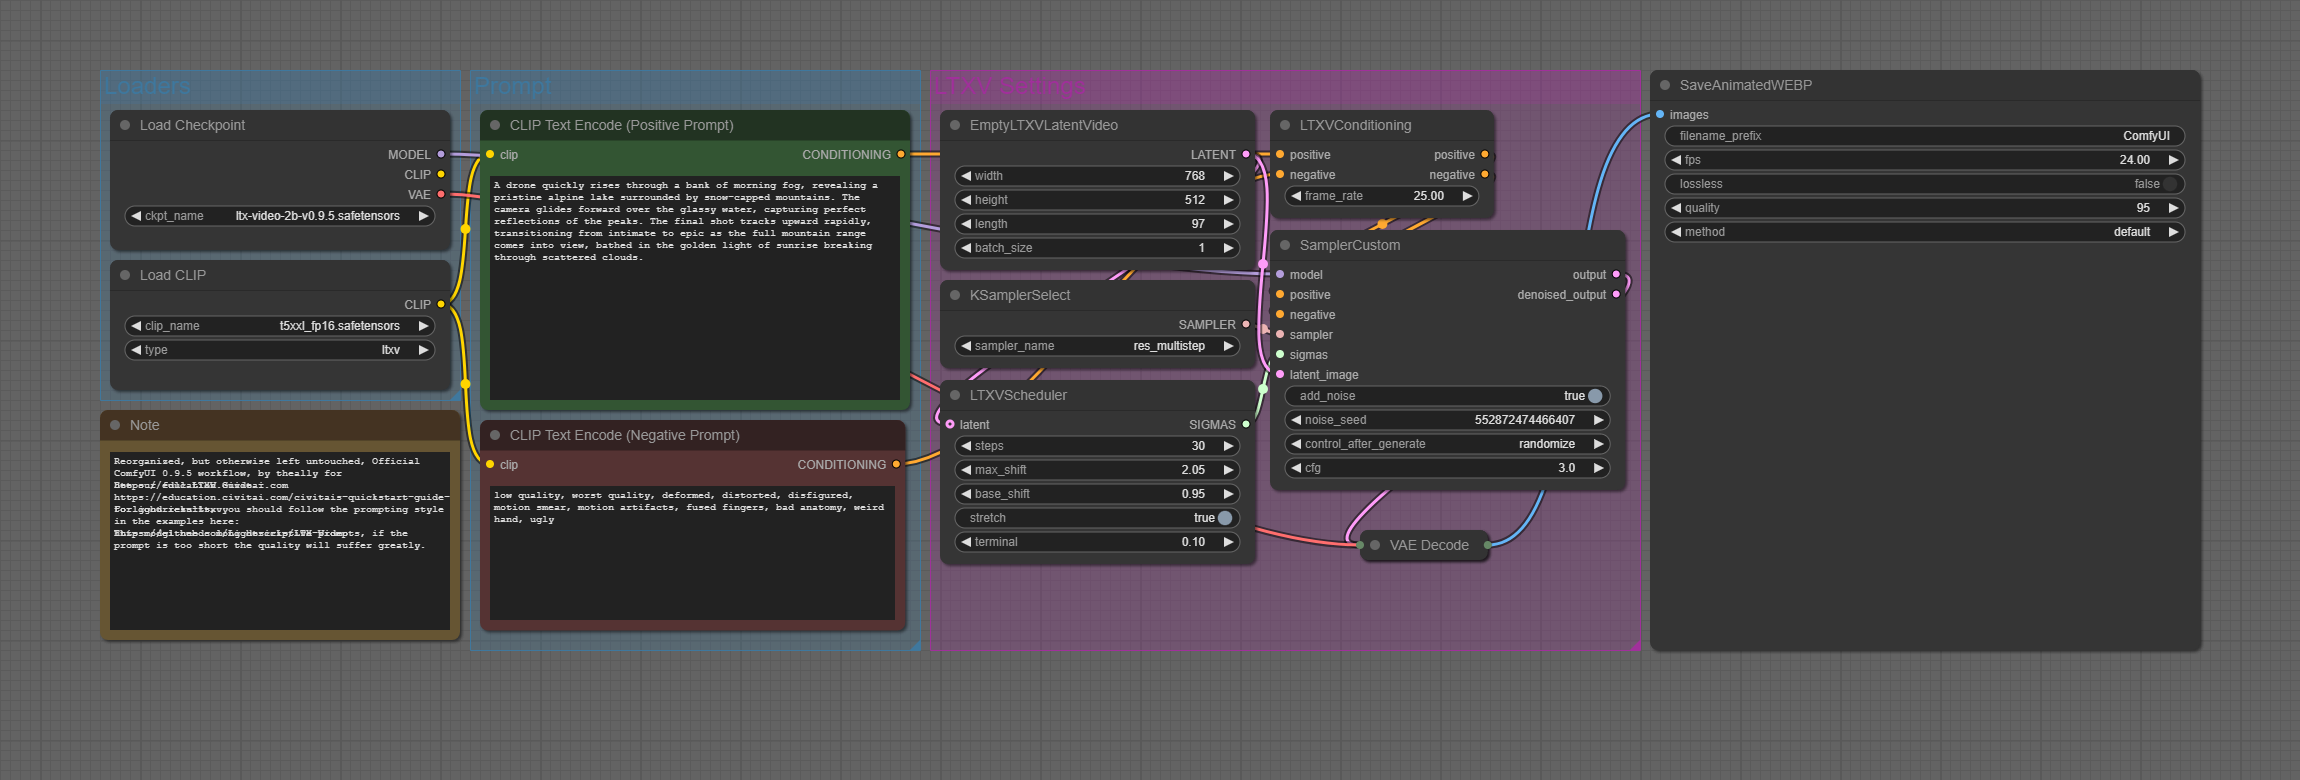
Task: Click the images input socket on SaveAnimatedWEBP
Action: click(1660, 114)
